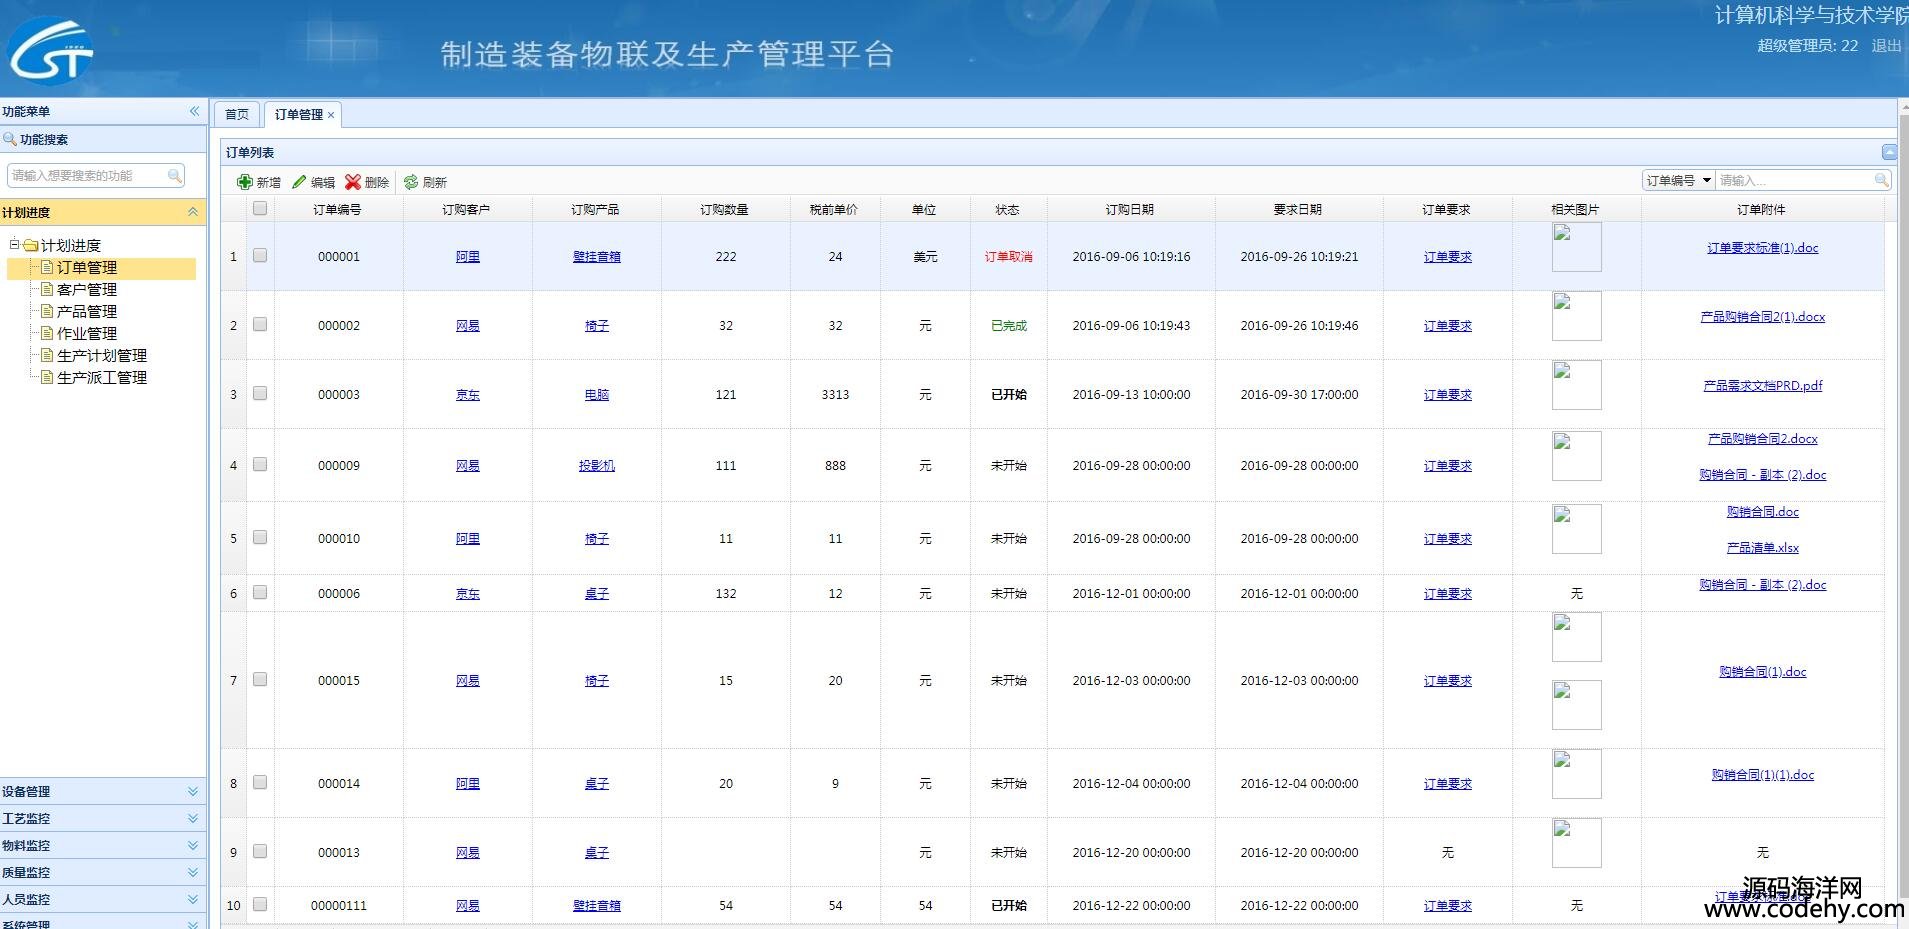This screenshot has width=1909, height=929.
Task: Open 客户管理 in the sidebar tree
Action: [87, 290]
